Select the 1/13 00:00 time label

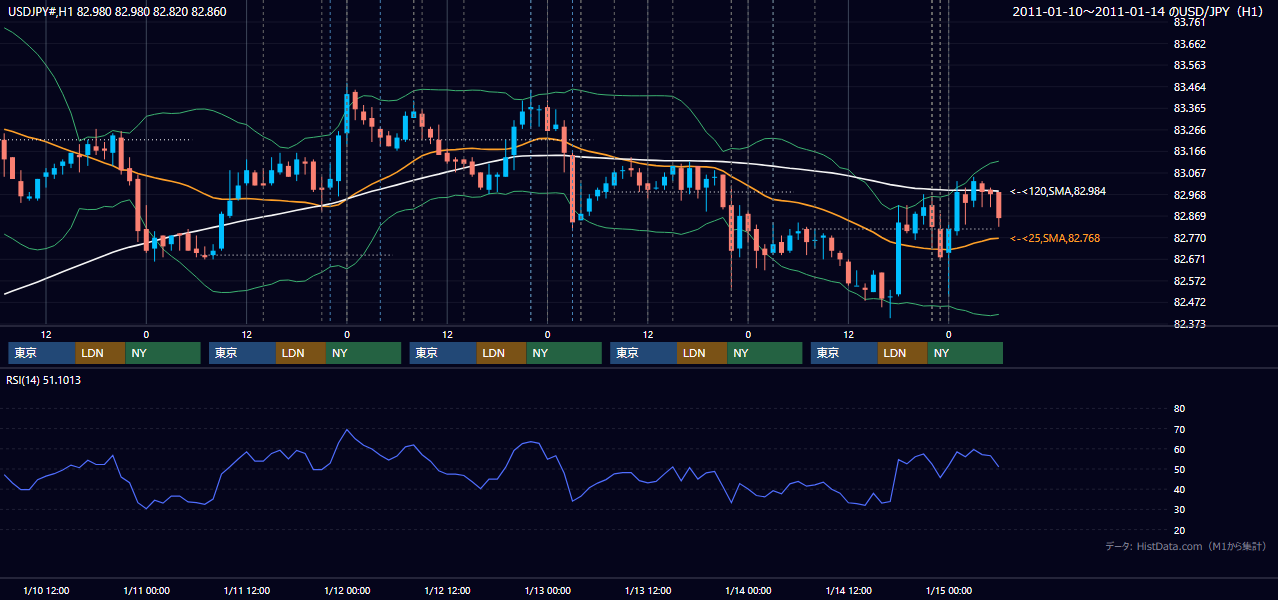click(x=547, y=590)
